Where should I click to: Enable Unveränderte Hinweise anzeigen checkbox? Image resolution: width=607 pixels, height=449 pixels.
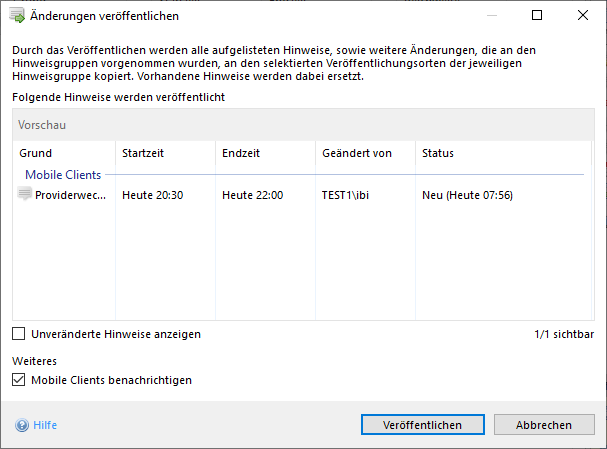(19, 334)
